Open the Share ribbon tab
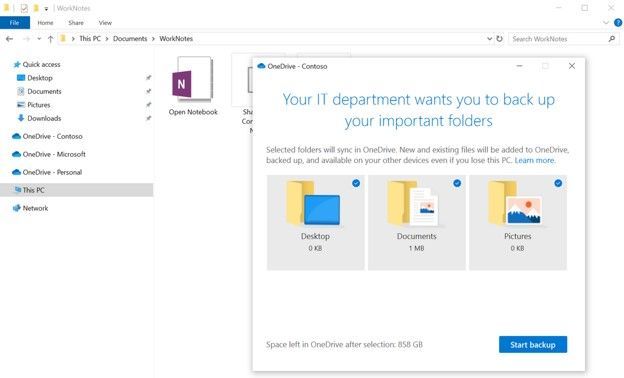The width and height of the screenshot is (624, 378). click(76, 23)
